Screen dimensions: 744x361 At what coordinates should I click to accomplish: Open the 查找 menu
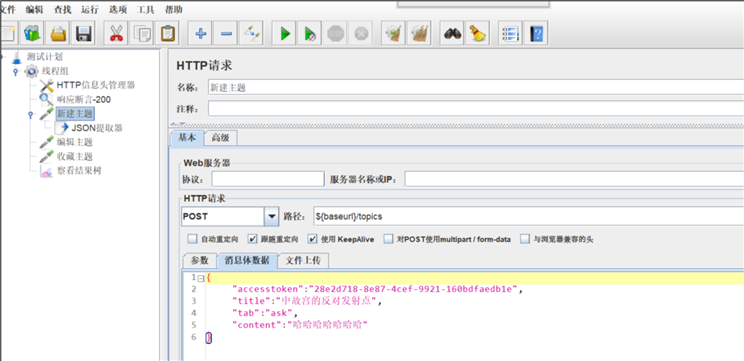62,9
